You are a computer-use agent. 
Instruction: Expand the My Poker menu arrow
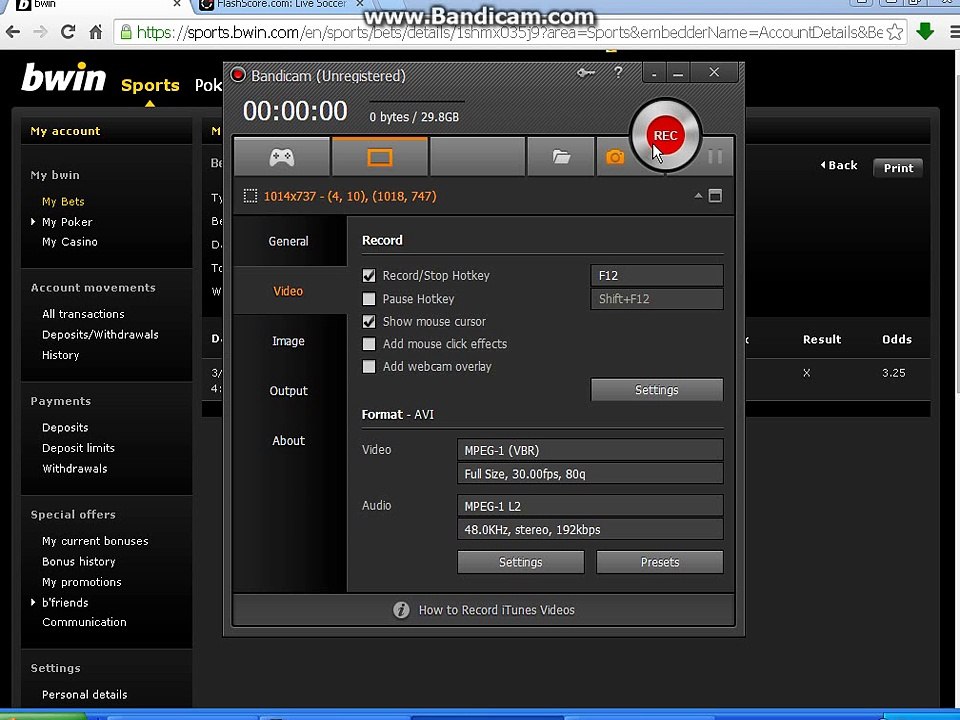pyautogui.click(x=33, y=222)
